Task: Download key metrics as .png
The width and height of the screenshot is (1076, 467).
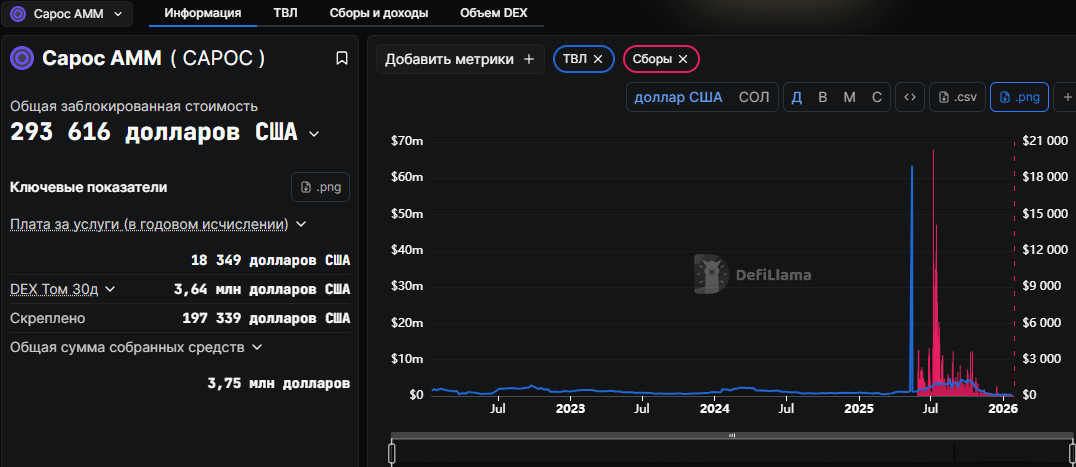Action: 320,187
